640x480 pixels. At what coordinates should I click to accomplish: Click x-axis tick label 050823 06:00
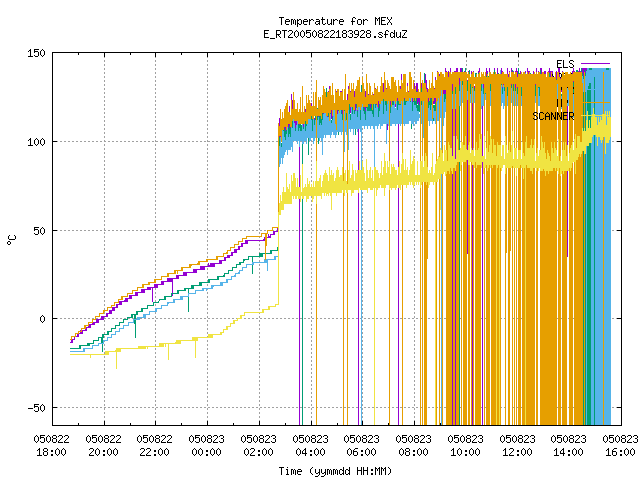pyautogui.click(x=362, y=446)
